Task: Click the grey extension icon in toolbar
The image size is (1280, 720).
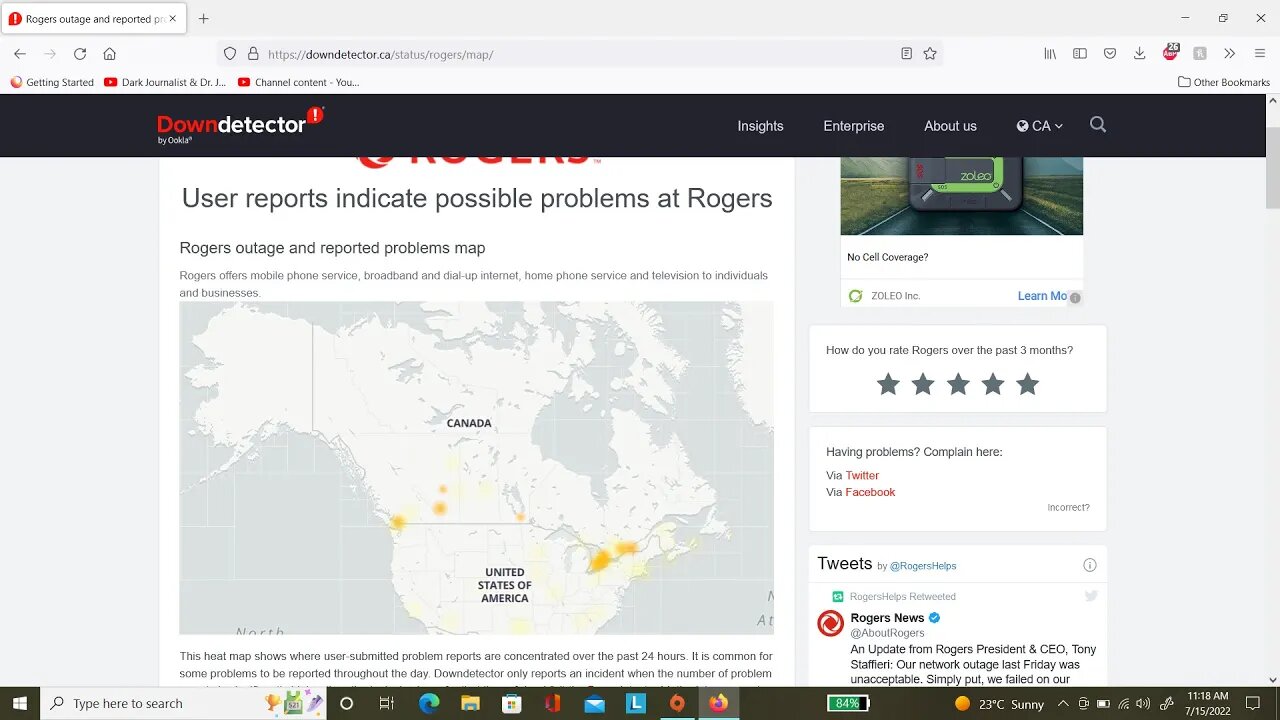Action: coord(1200,54)
